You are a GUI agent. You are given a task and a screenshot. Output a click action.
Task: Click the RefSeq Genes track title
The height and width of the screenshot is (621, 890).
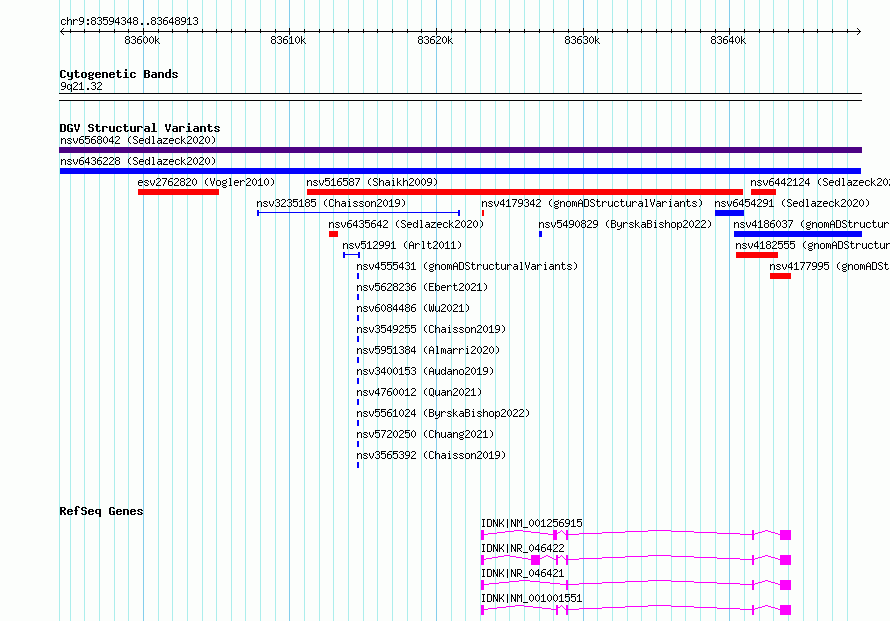coord(101,511)
